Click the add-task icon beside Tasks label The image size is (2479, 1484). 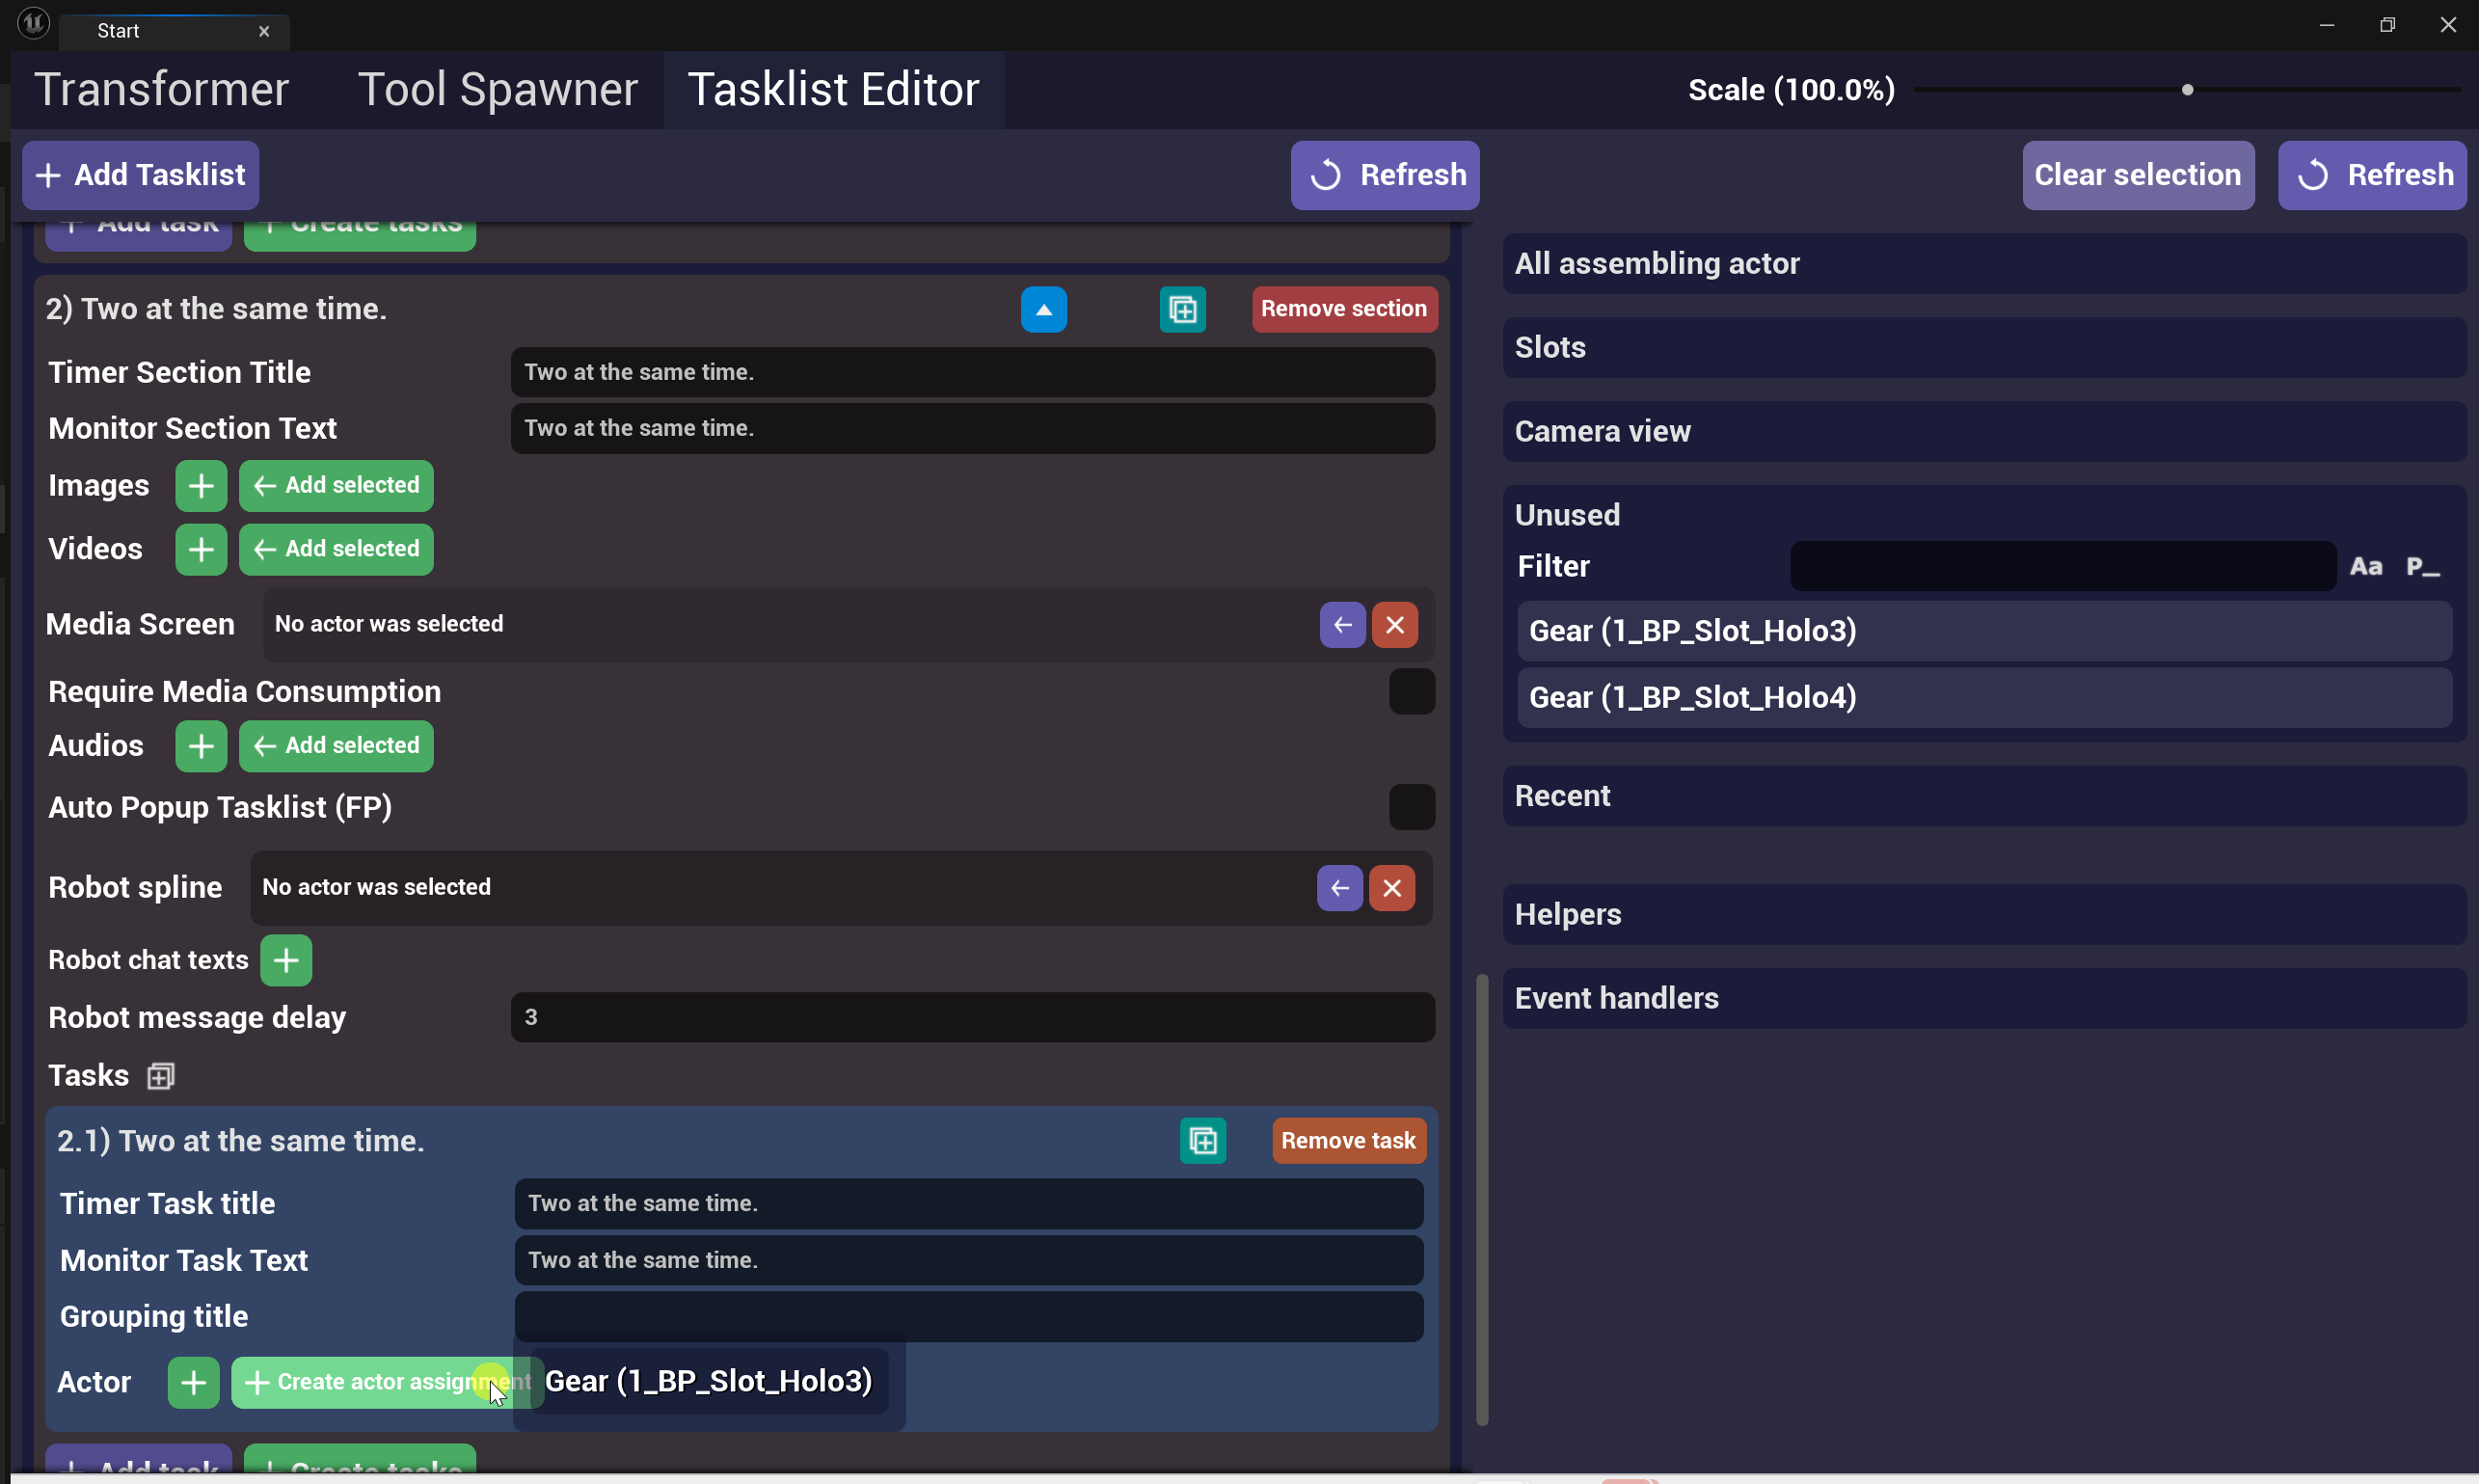pos(160,1076)
